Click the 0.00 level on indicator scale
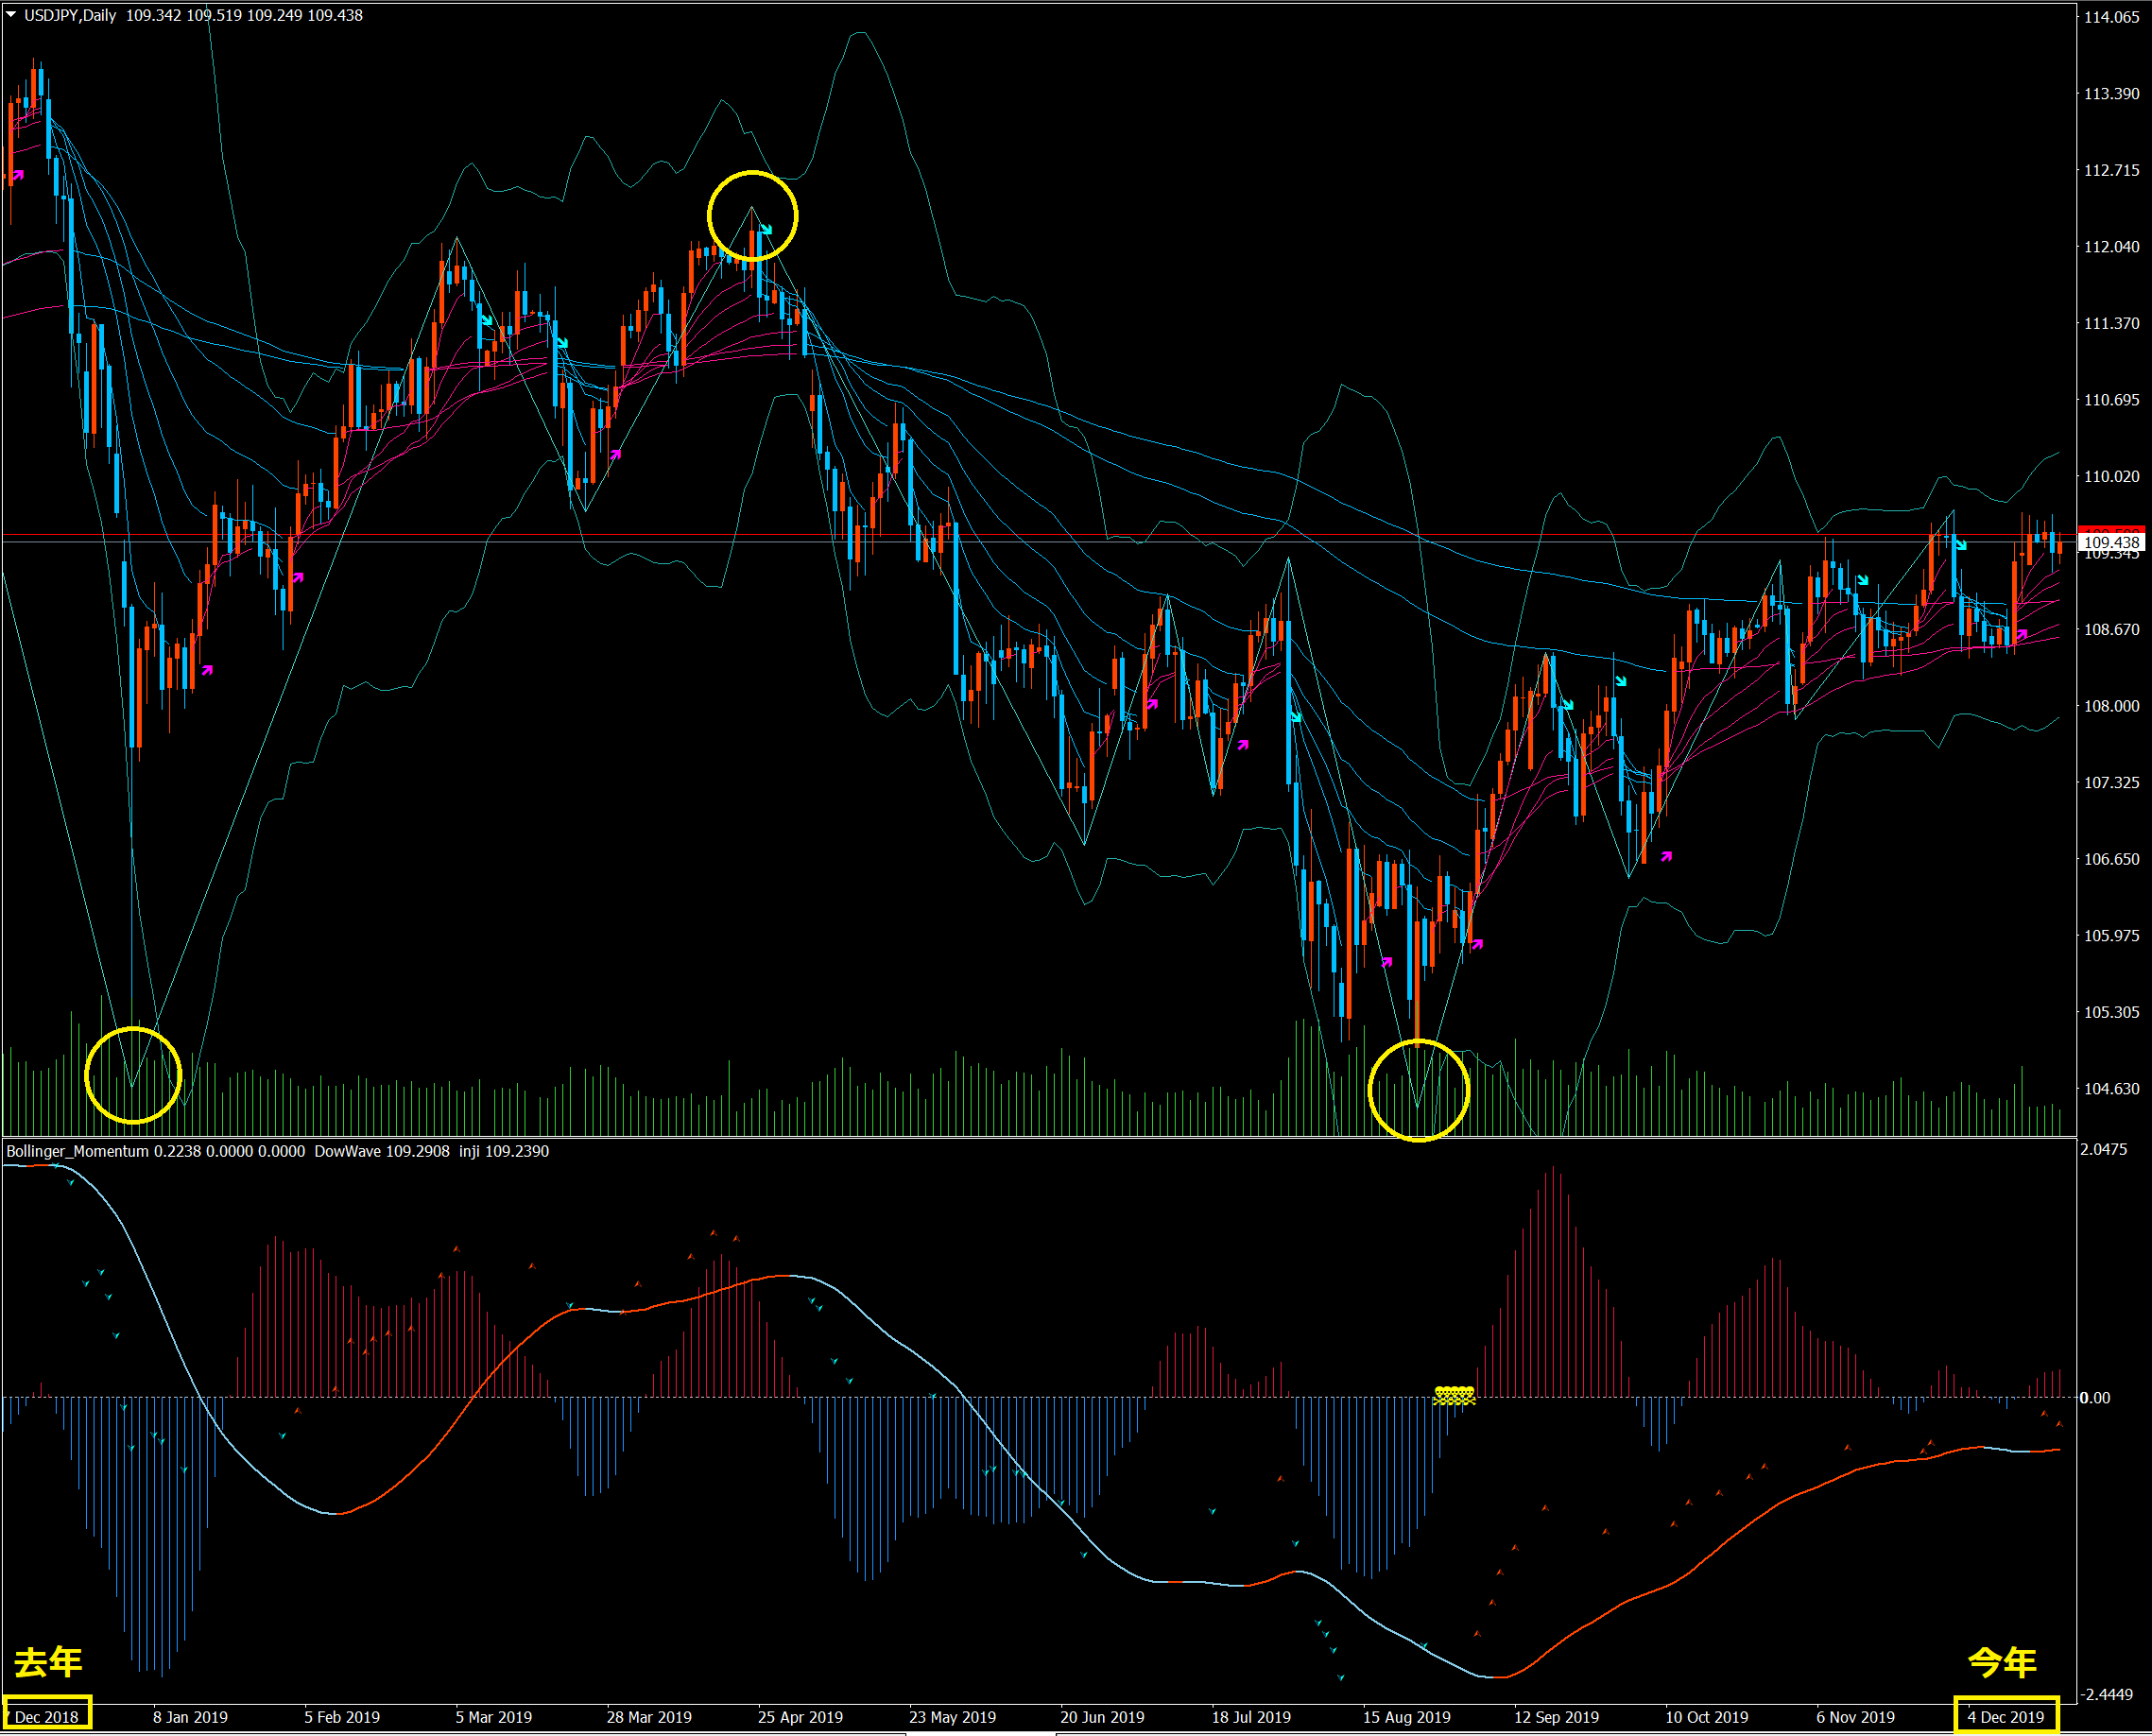This screenshot has height=1736, width=2152. [x=2095, y=1398]
